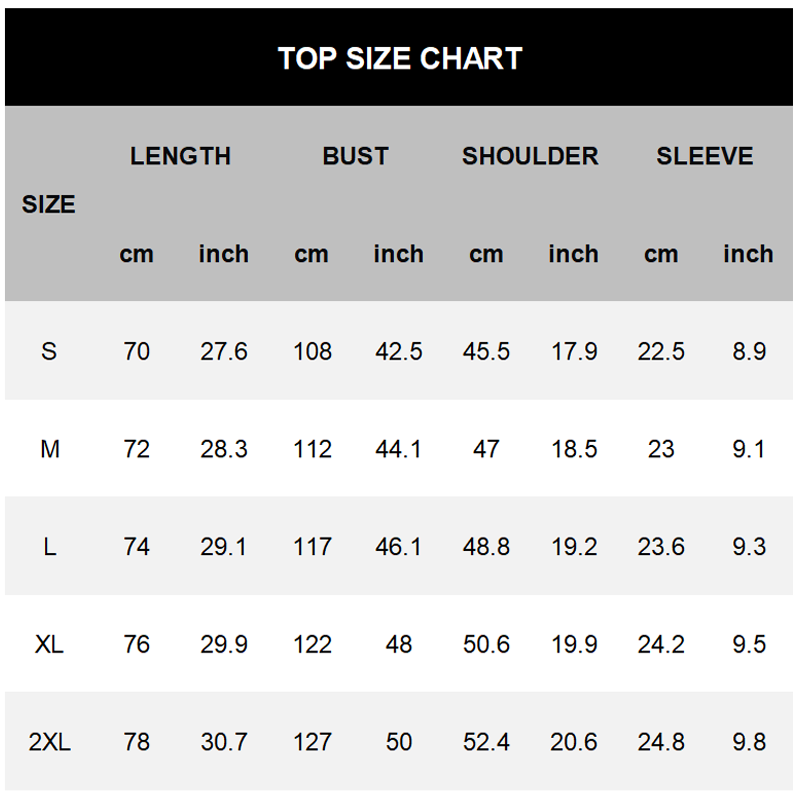Select the LENGTH column header
This screenshot has height=800, width=800.
click(x=181, y=156)
